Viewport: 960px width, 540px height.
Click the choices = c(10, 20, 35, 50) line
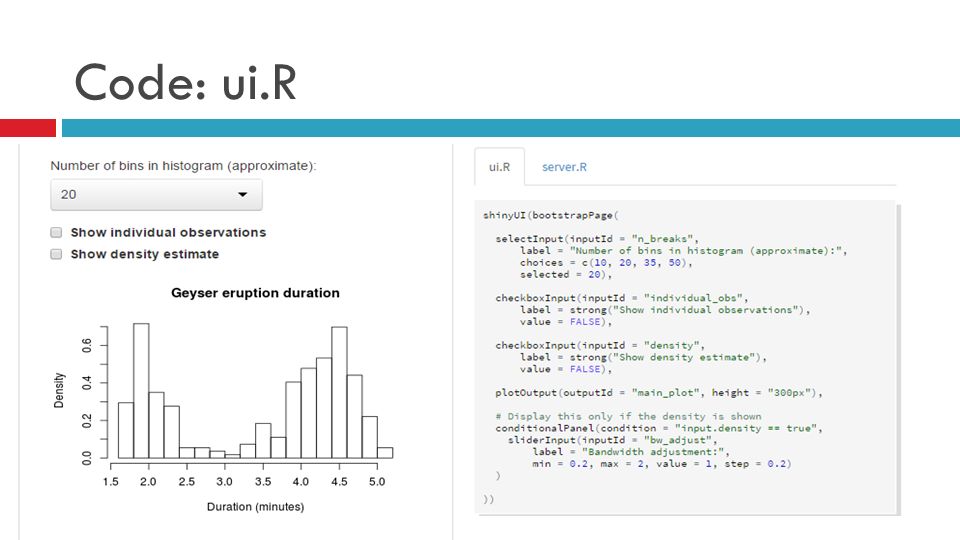[606, 263]
